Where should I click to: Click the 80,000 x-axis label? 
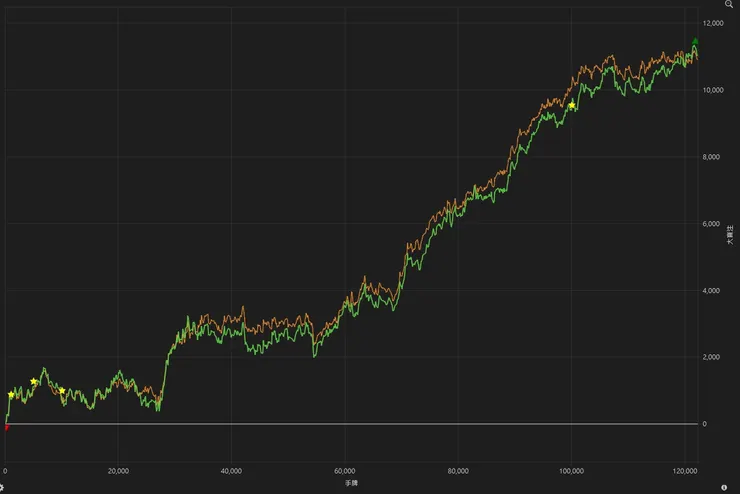(x=458, y=471)
